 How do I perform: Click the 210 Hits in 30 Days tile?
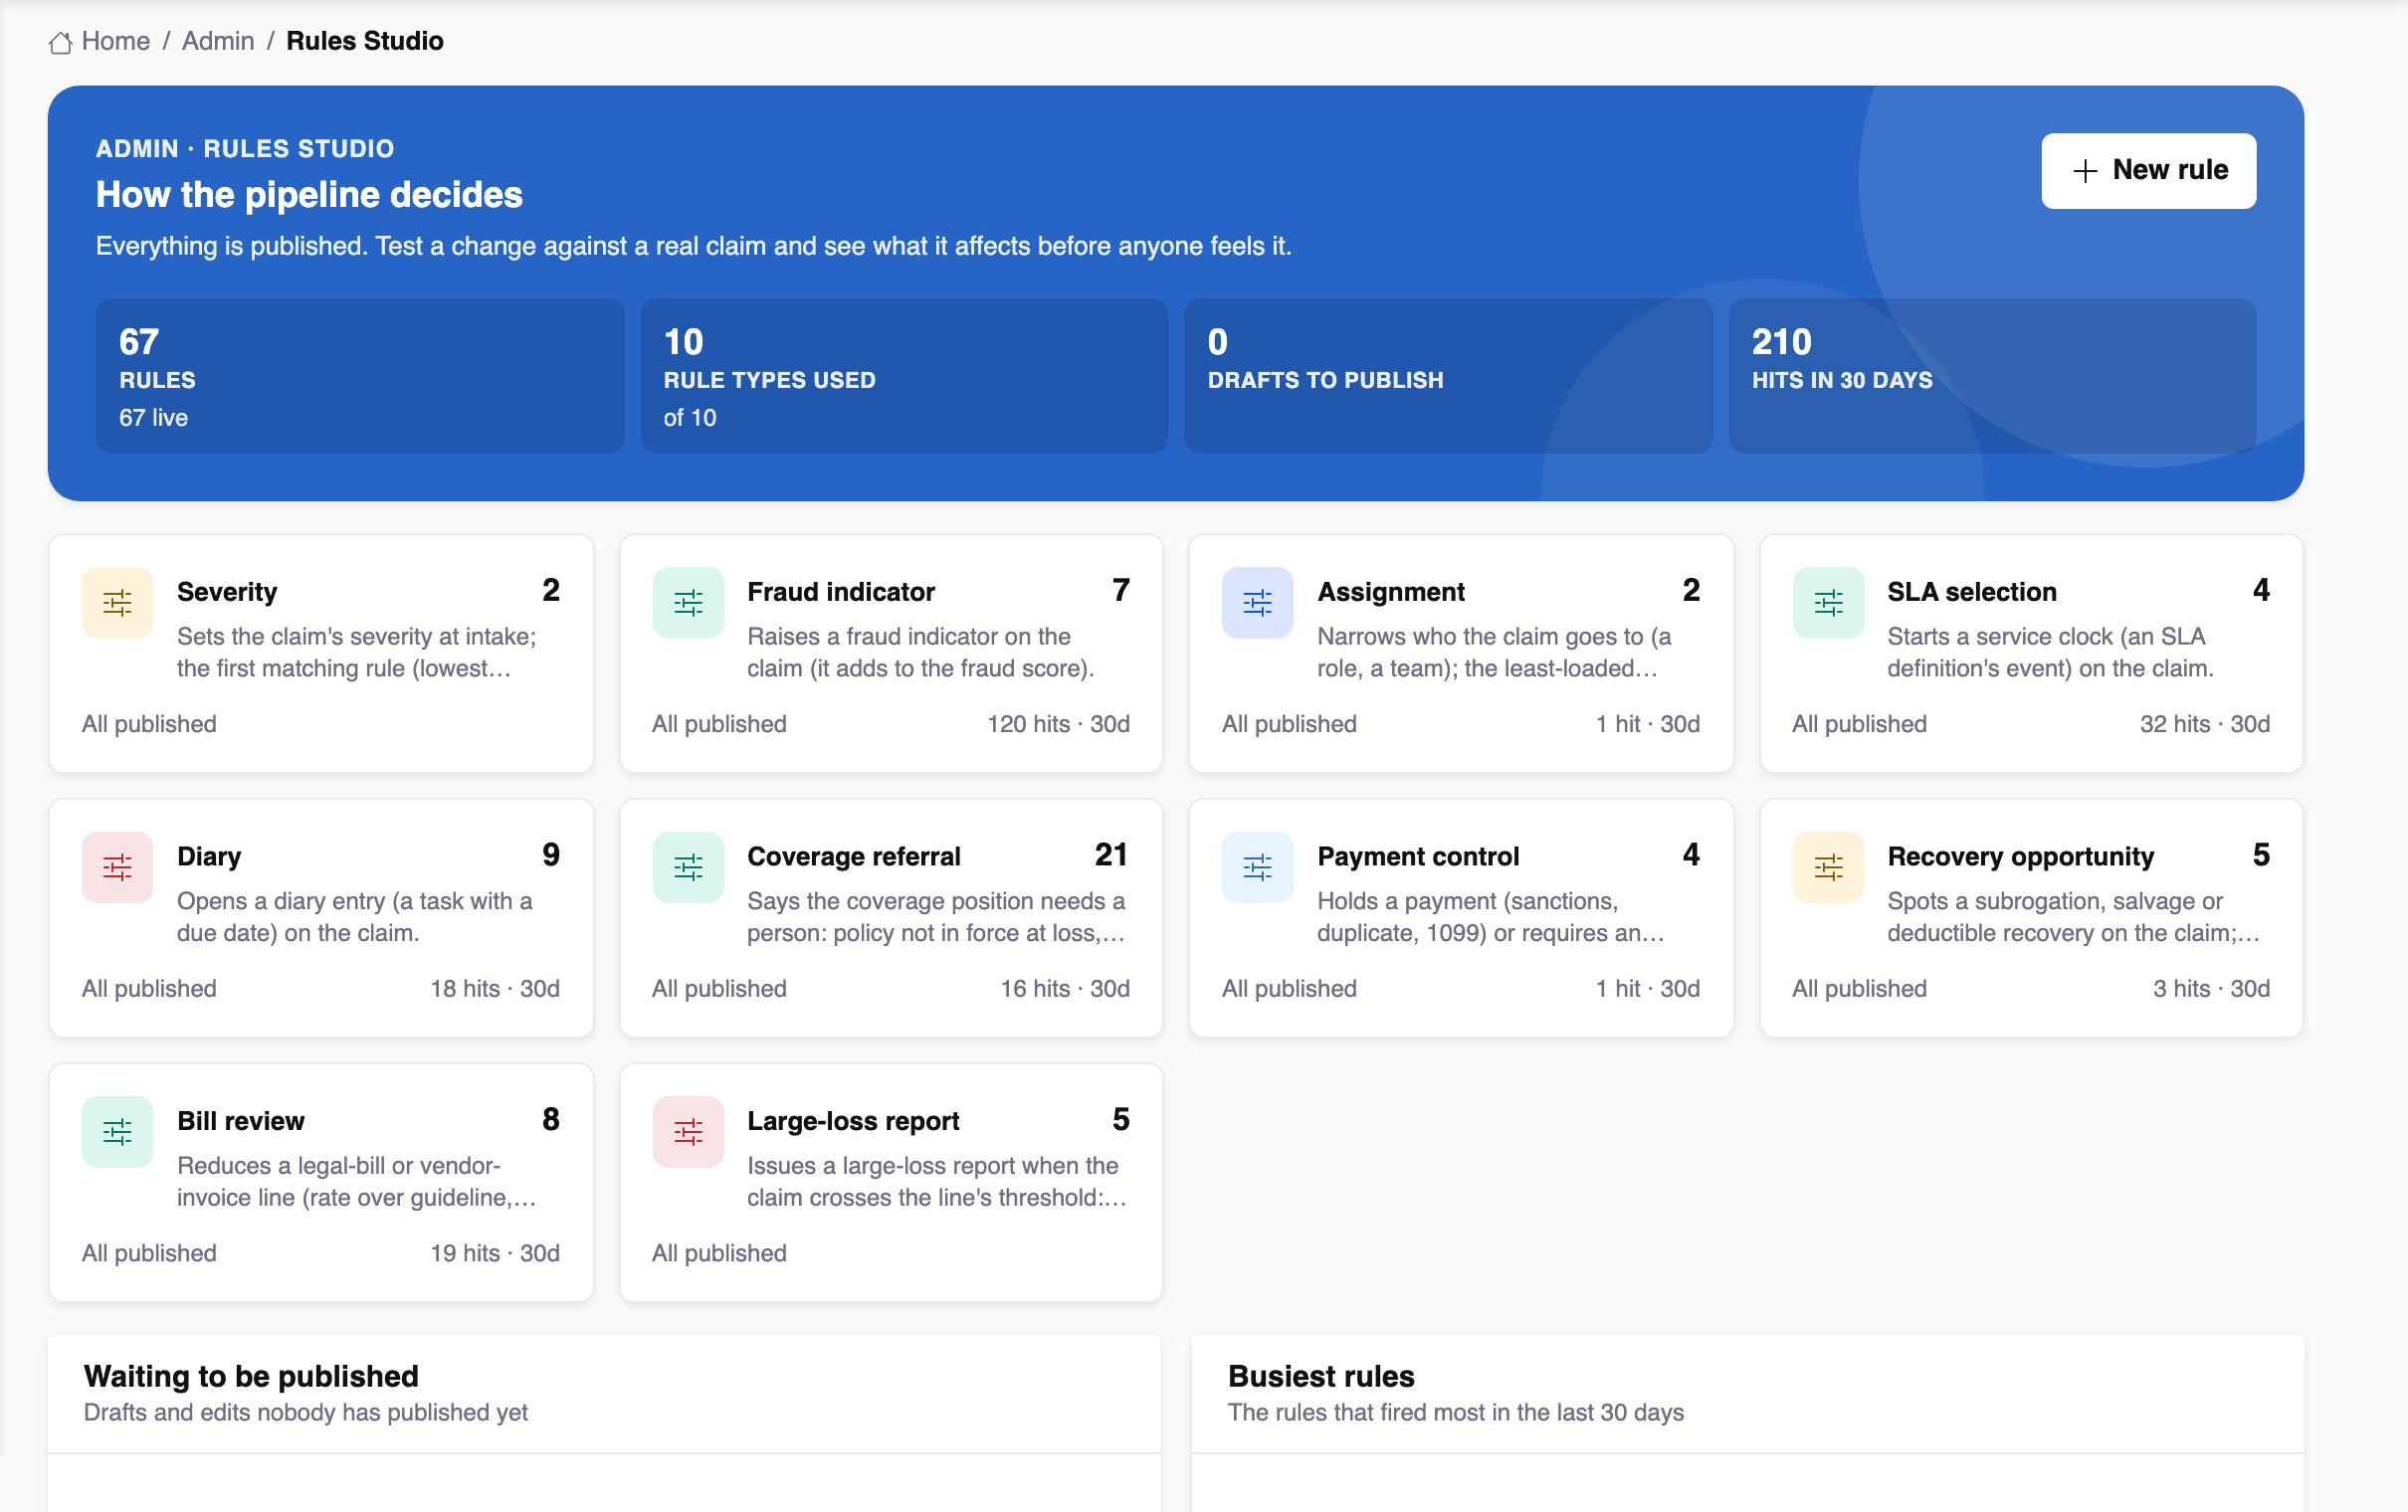click(x=1992, y=376)
